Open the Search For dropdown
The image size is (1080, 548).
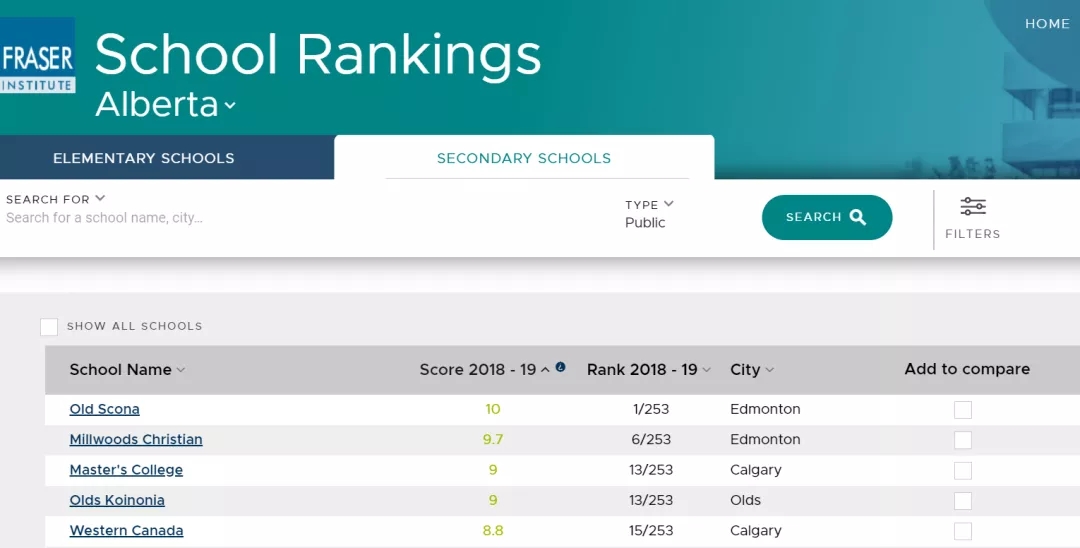(x=56, y=199)
